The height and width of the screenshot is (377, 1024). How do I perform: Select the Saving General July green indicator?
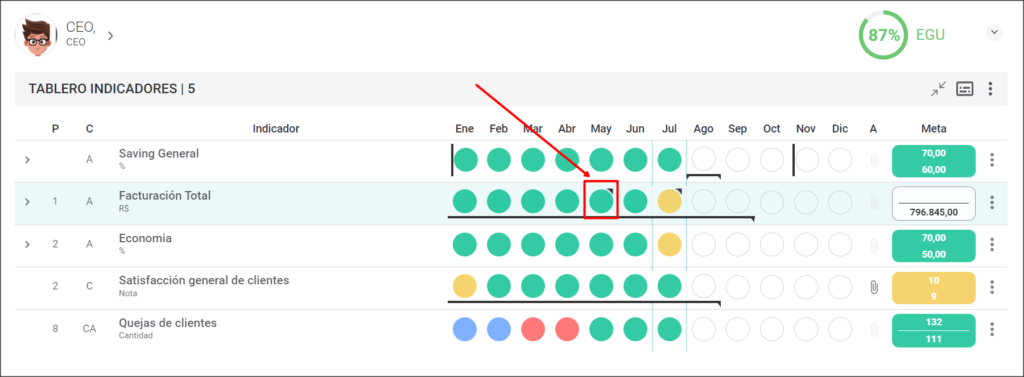(669, 159)
